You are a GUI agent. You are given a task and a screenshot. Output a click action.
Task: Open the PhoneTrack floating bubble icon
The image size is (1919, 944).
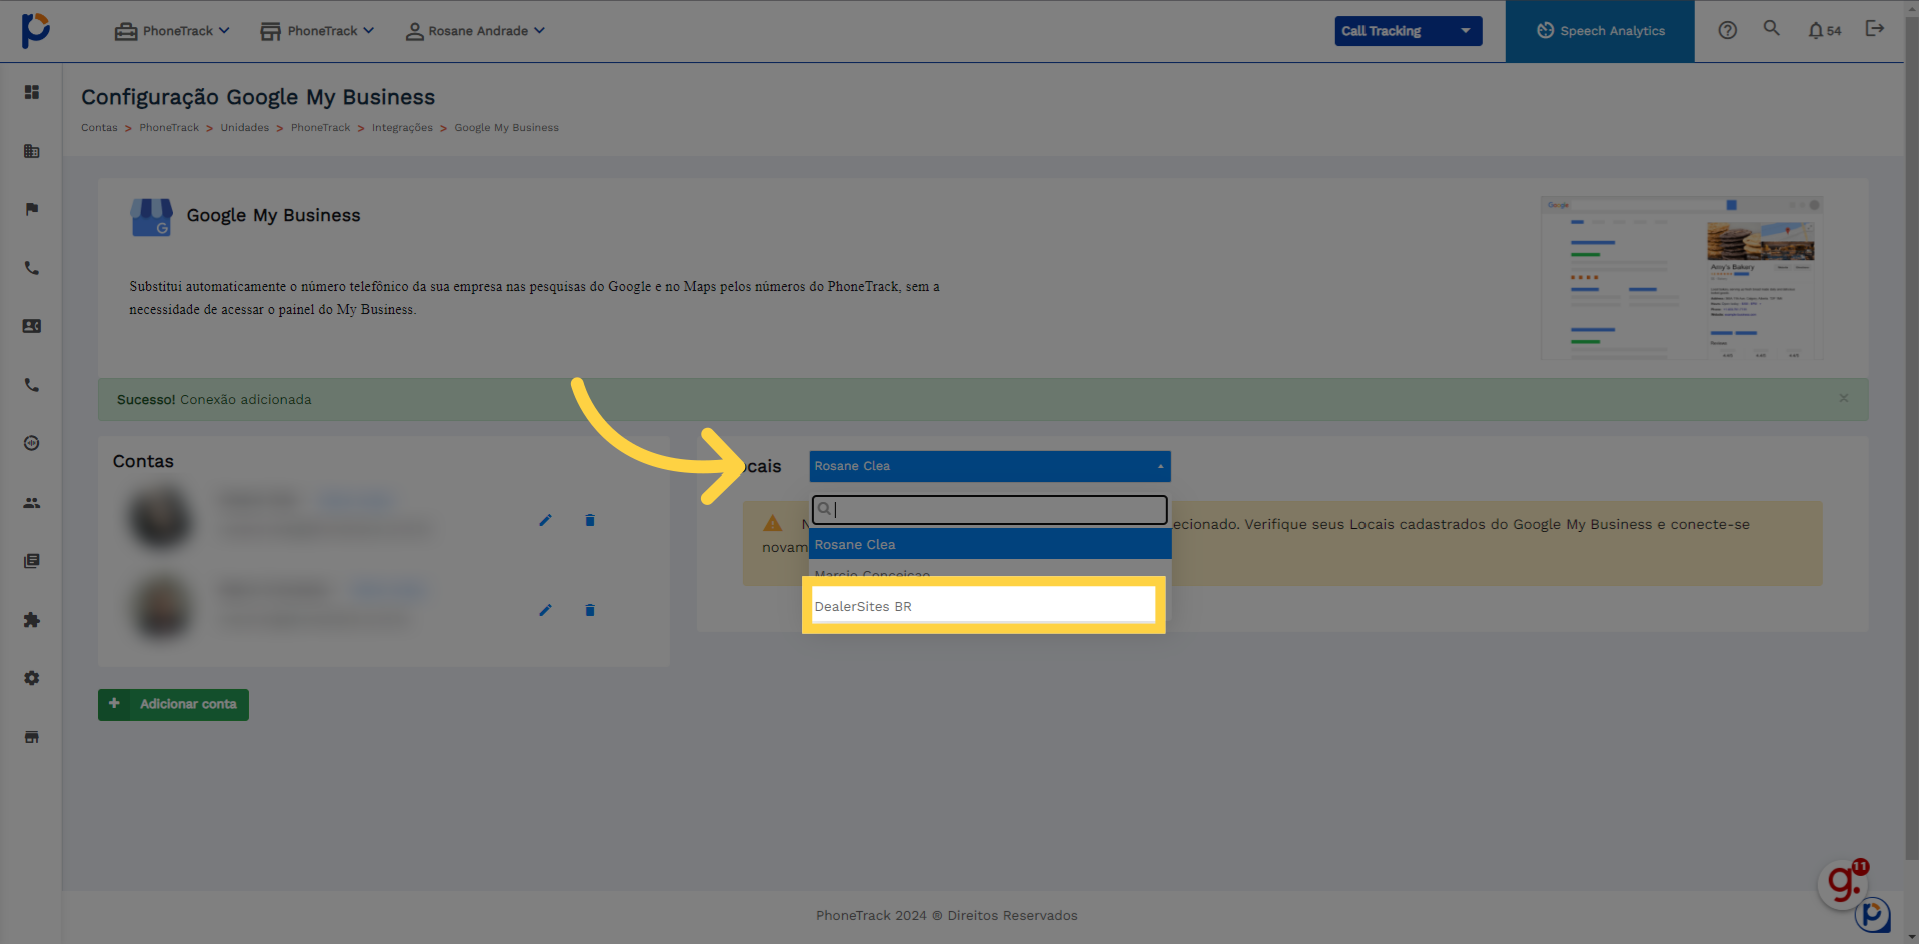pyautogui.click(x=1873, y=915)
